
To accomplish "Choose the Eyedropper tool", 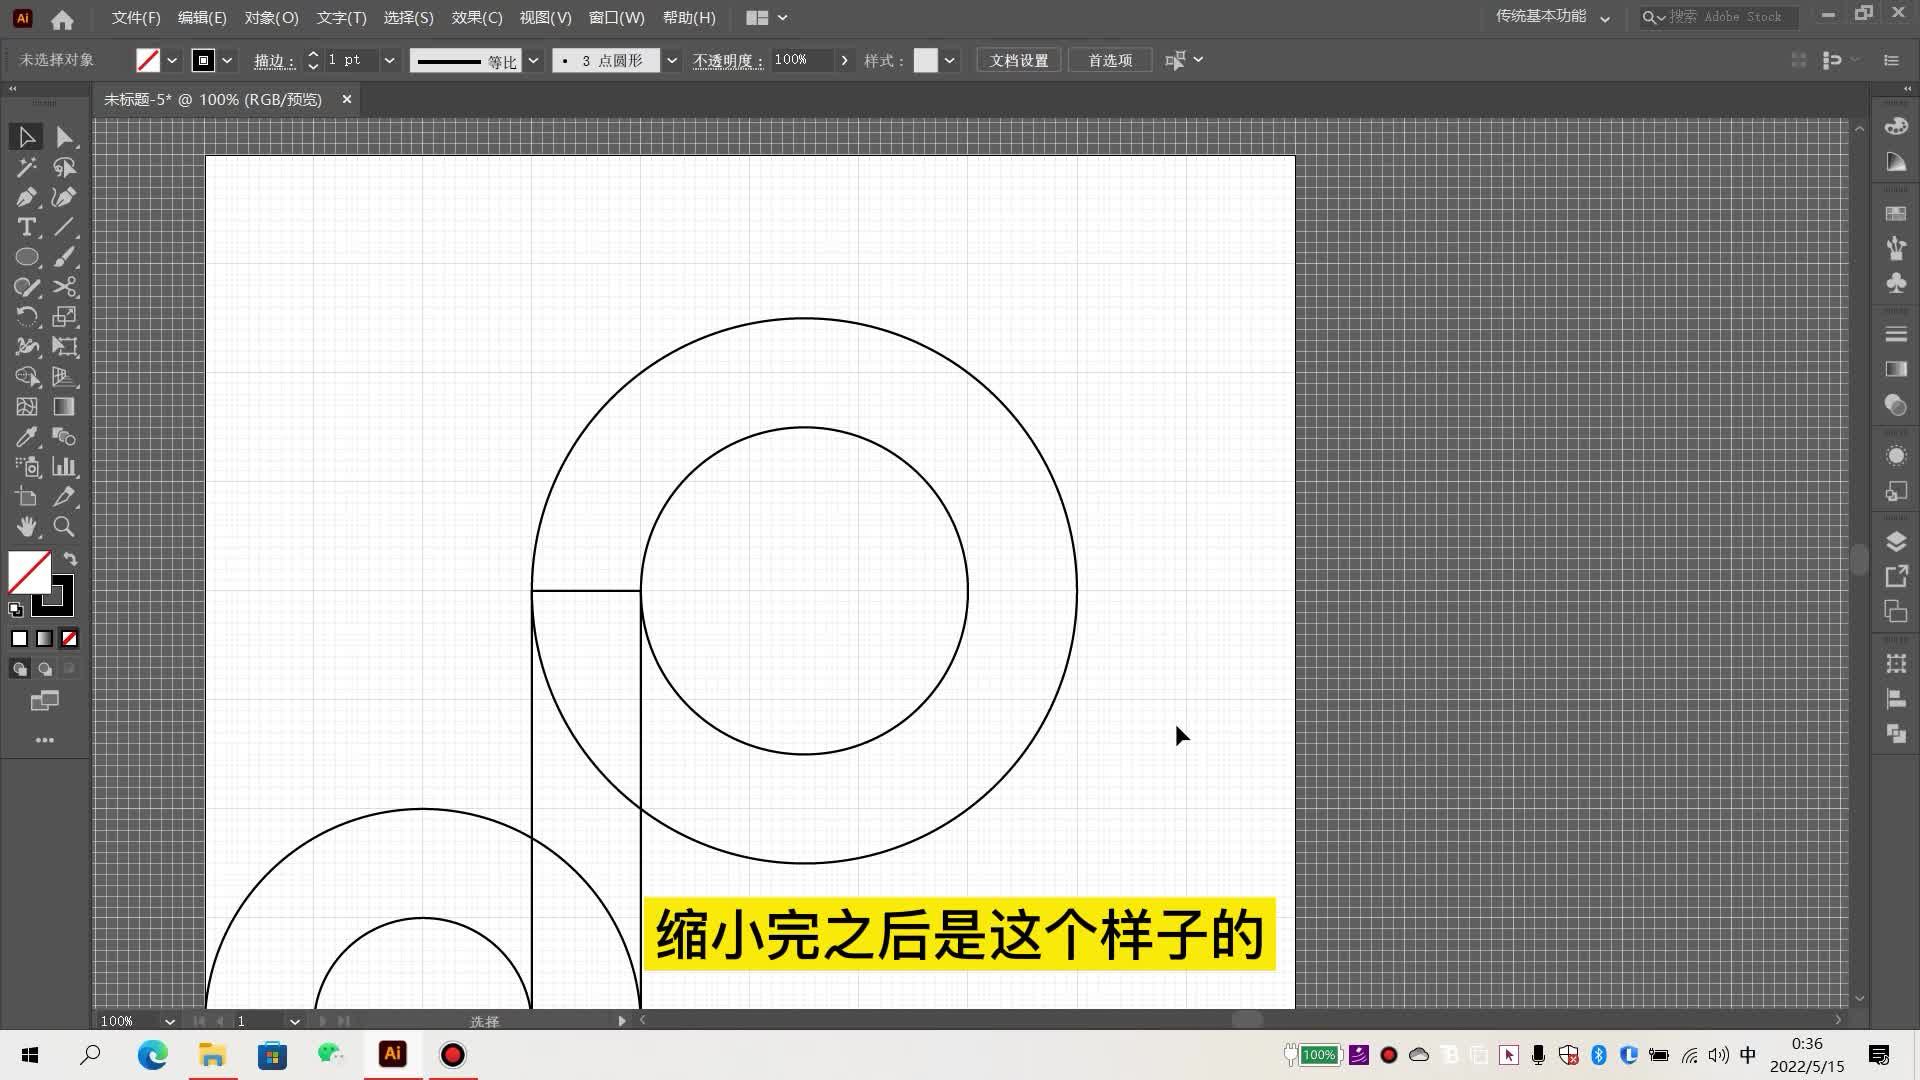I will point(27,437).
